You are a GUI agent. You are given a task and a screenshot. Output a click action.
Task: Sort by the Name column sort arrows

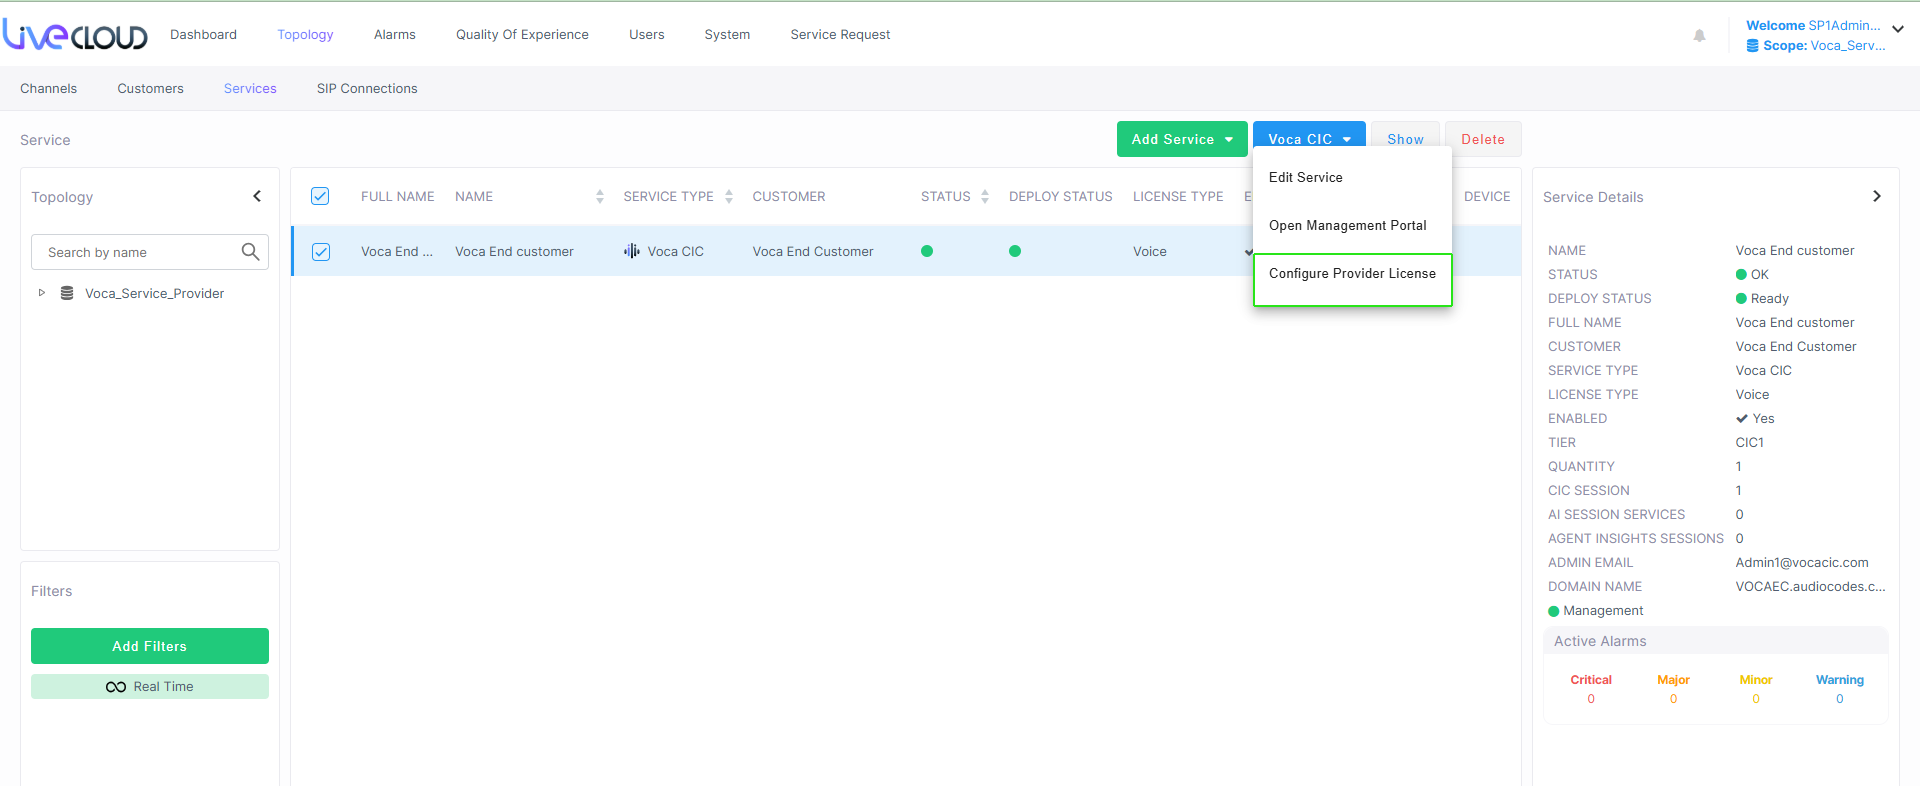click(x=599, y=197)
